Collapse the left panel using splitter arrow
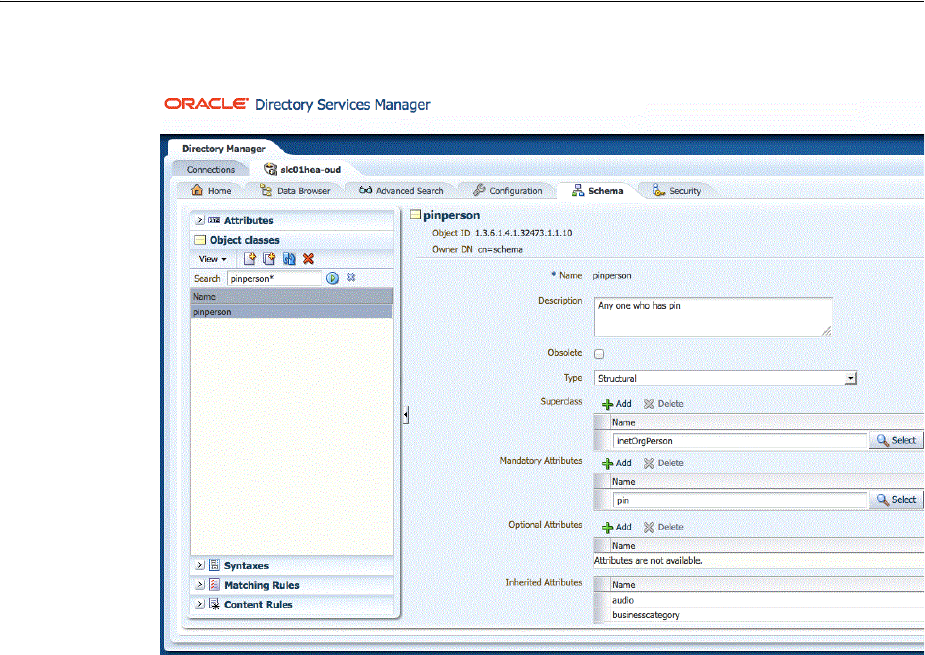This screenshot has width=925, height=655. (406, 415)
